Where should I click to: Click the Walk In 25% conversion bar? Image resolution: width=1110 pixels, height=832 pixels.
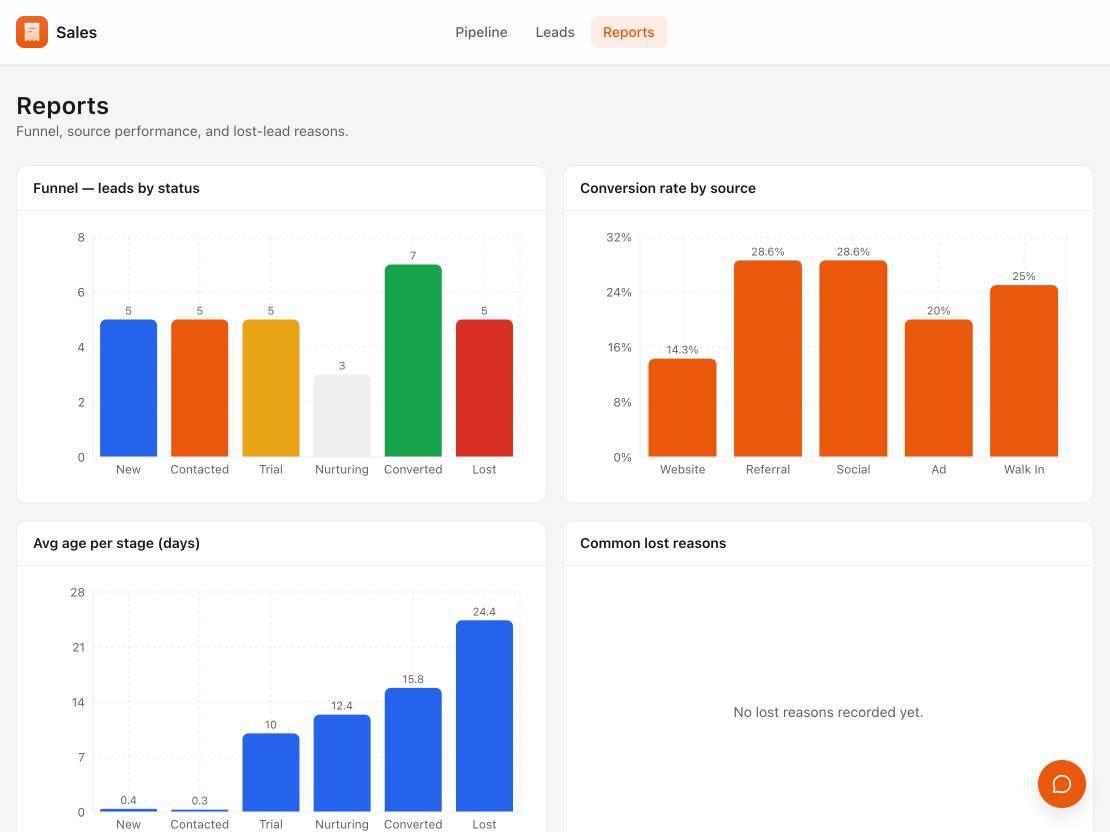coord(1024,371)
